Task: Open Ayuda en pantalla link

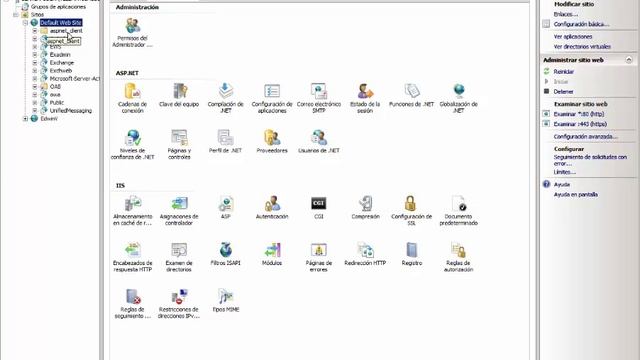Action: point(576,195)
